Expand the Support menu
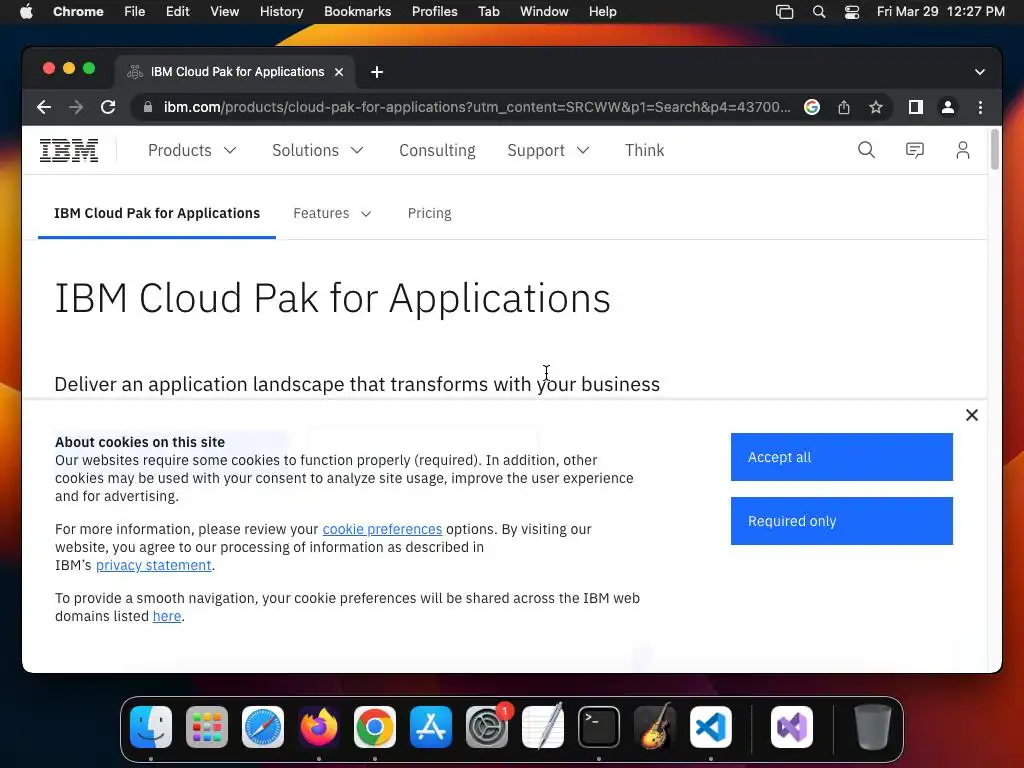 point(548,150)
